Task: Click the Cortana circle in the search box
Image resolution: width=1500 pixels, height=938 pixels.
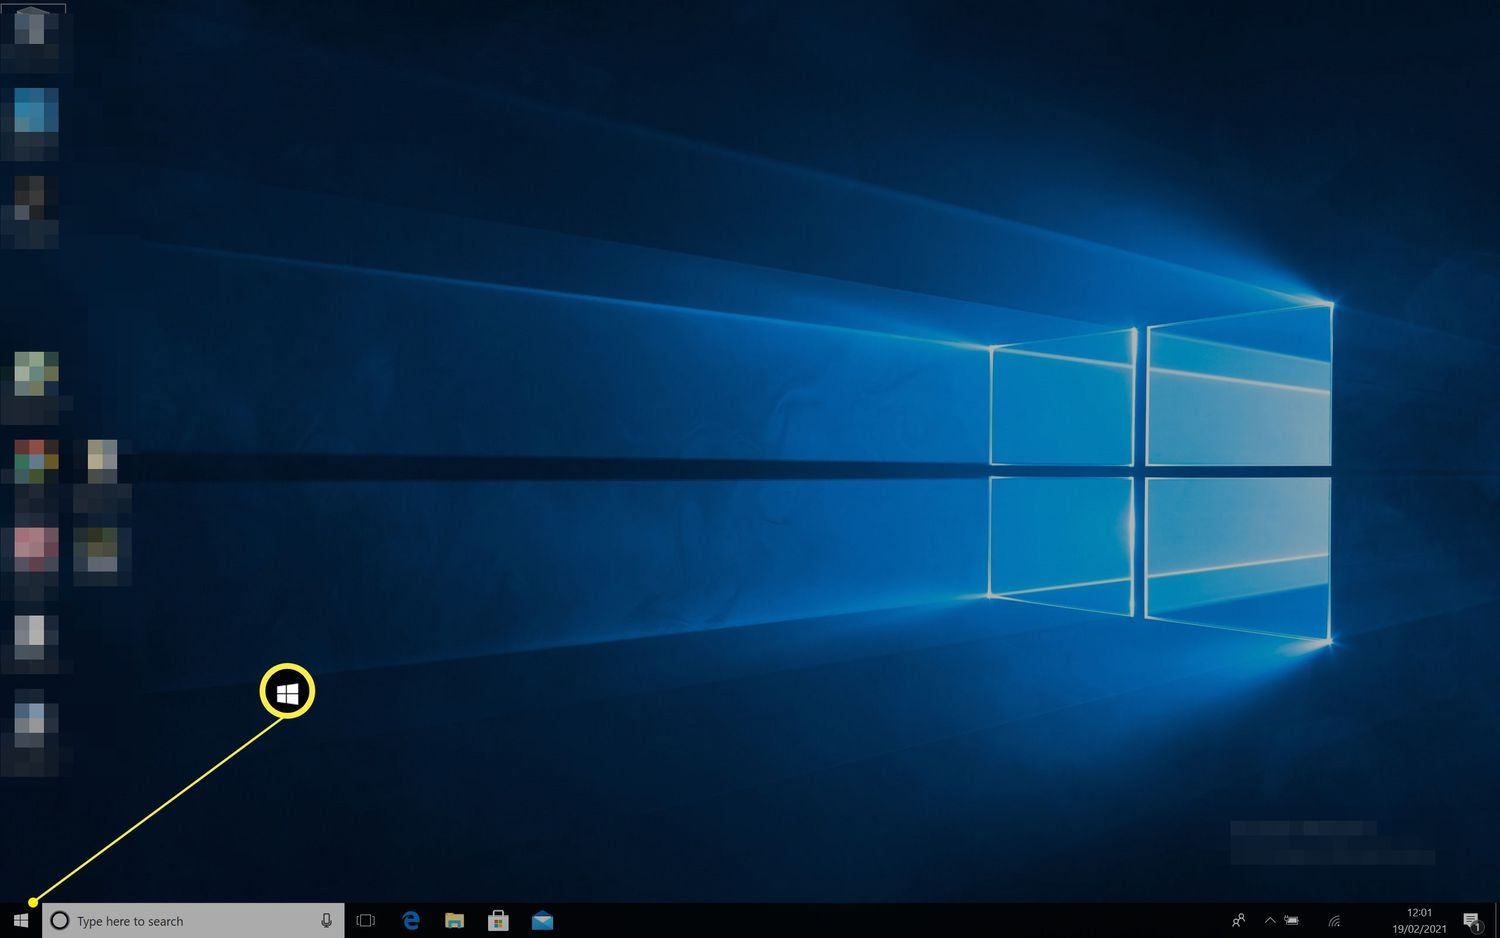Action: 59,921
